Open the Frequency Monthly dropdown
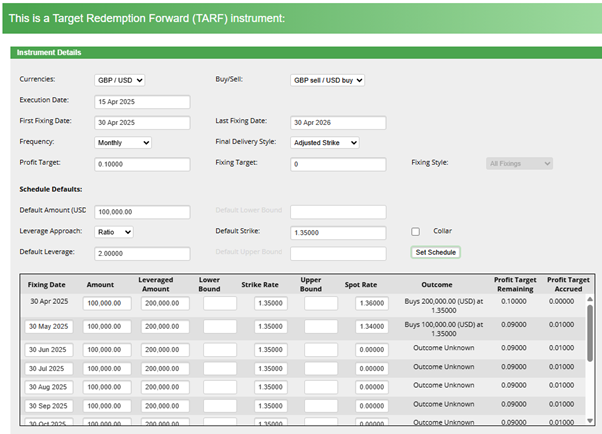Image resolution: width=602 pixels, height=434 pixels. (x=122, y=143)
